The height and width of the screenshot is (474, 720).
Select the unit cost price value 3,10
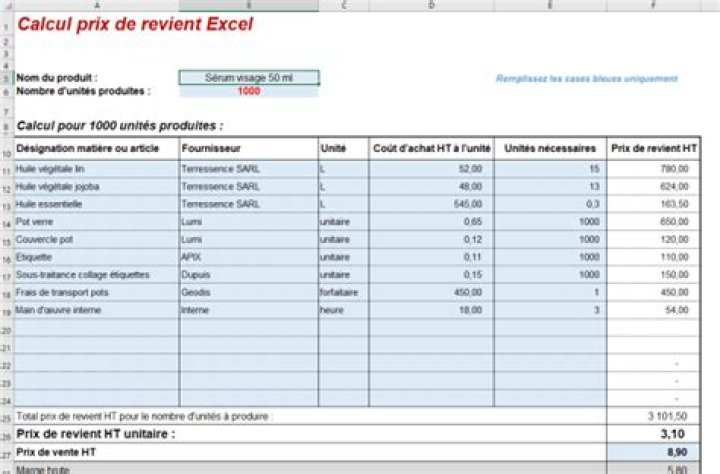tap(653, 434)
